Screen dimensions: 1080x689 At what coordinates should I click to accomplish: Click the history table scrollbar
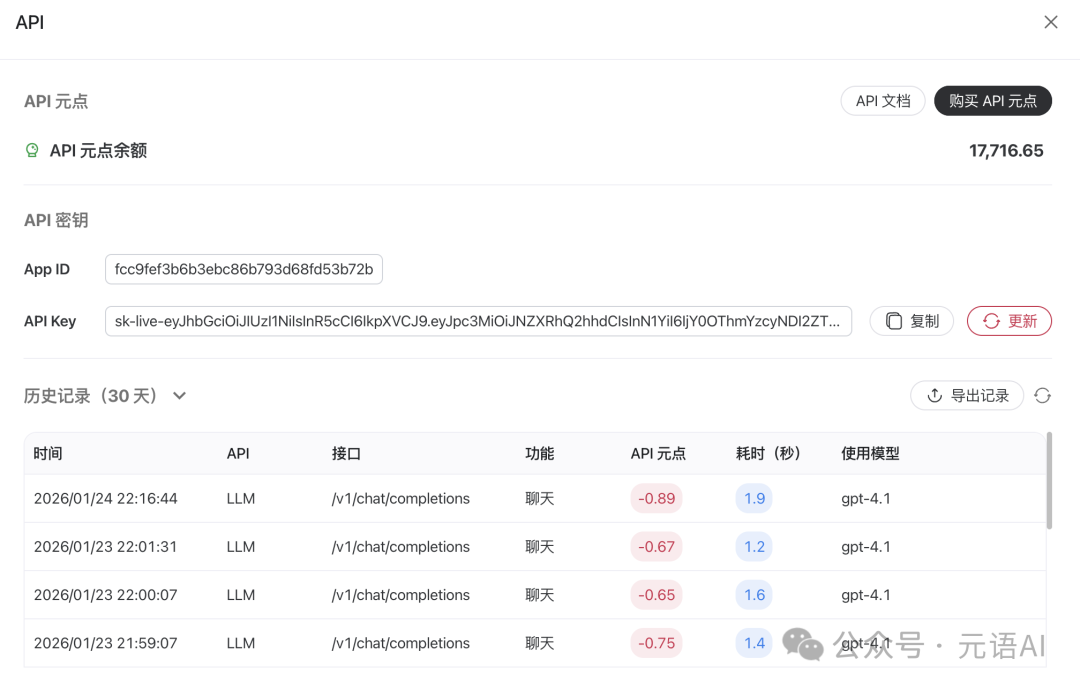point(1048,480)
